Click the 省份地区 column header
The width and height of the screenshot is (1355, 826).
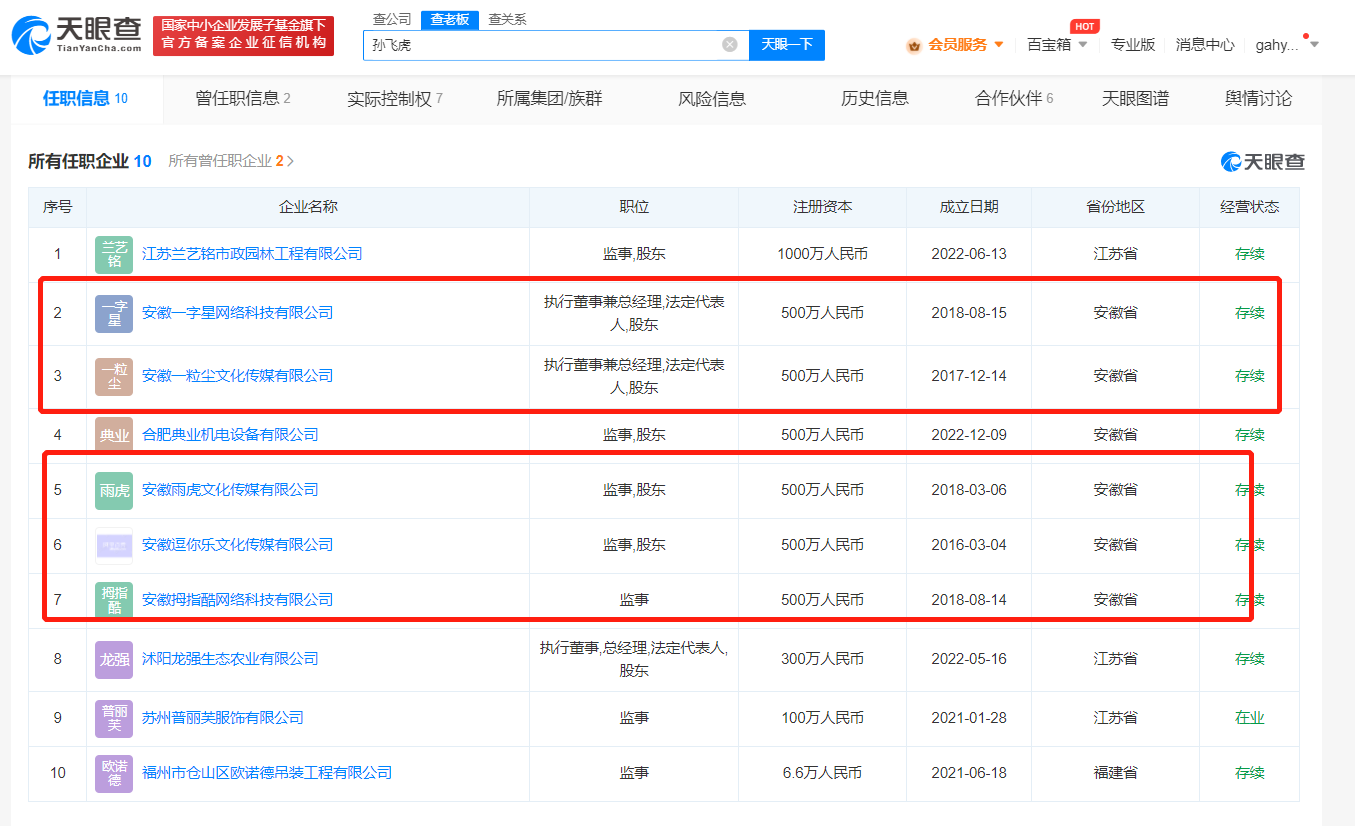coord(1116,207)
